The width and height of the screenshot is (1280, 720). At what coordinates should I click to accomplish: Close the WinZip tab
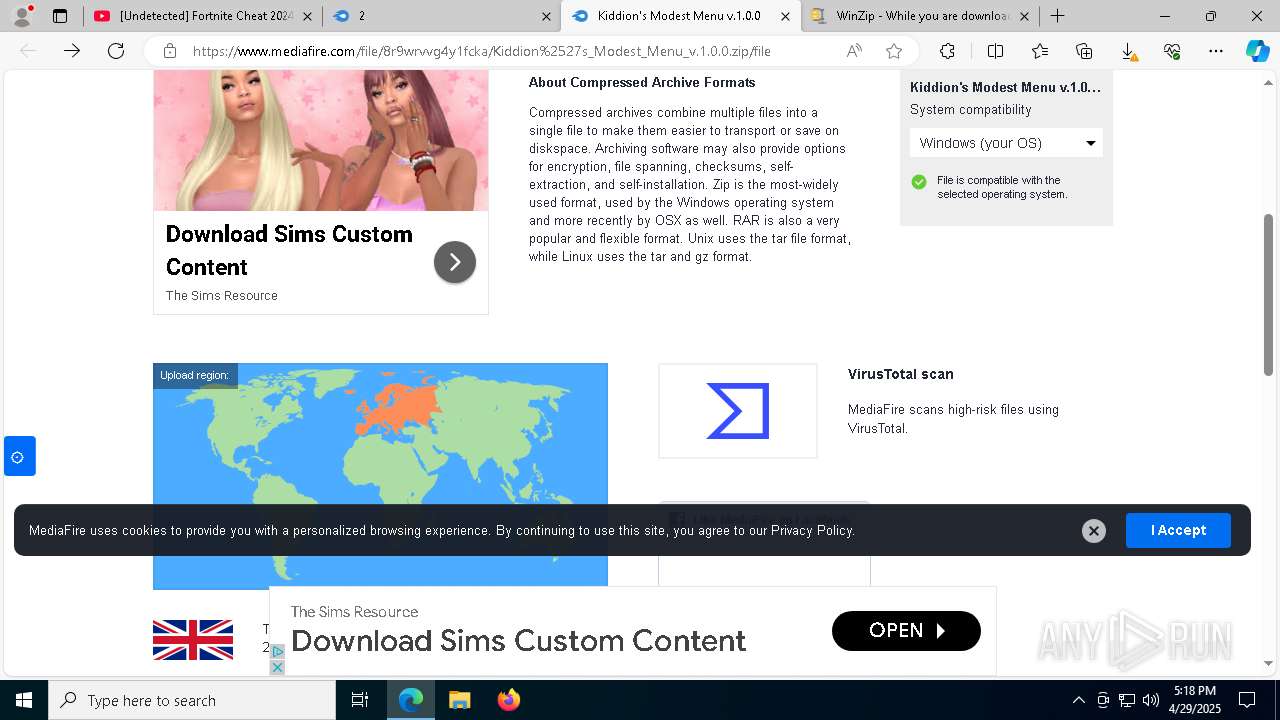click(1024, 16)
